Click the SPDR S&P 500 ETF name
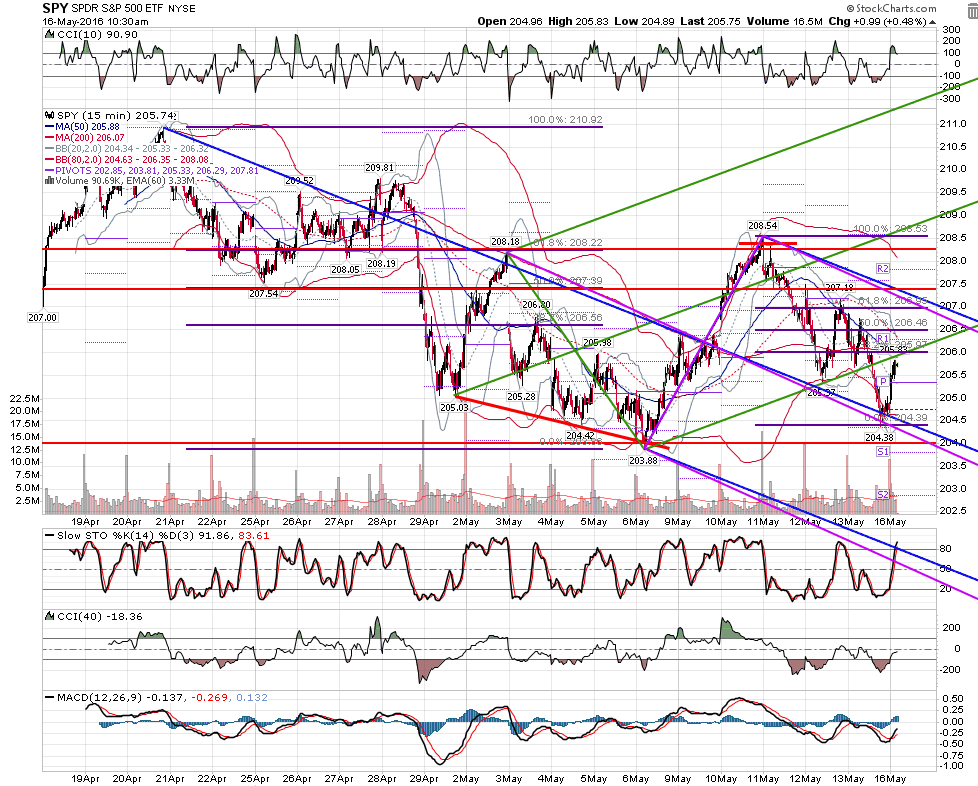The image size is (978, 786). pyautogui.click(x=117, y=9)
